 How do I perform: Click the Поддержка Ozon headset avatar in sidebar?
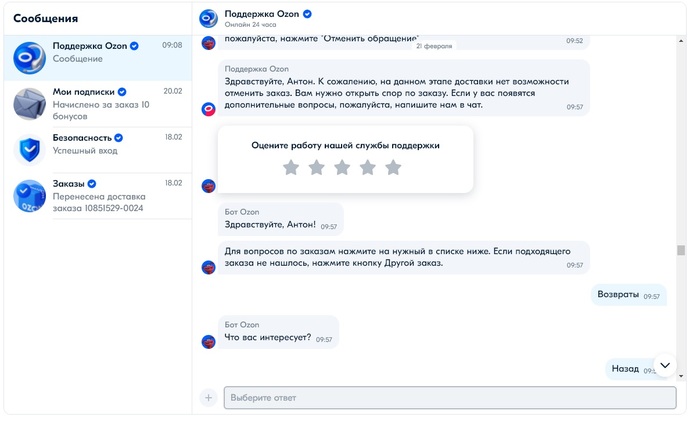point(29,58)
